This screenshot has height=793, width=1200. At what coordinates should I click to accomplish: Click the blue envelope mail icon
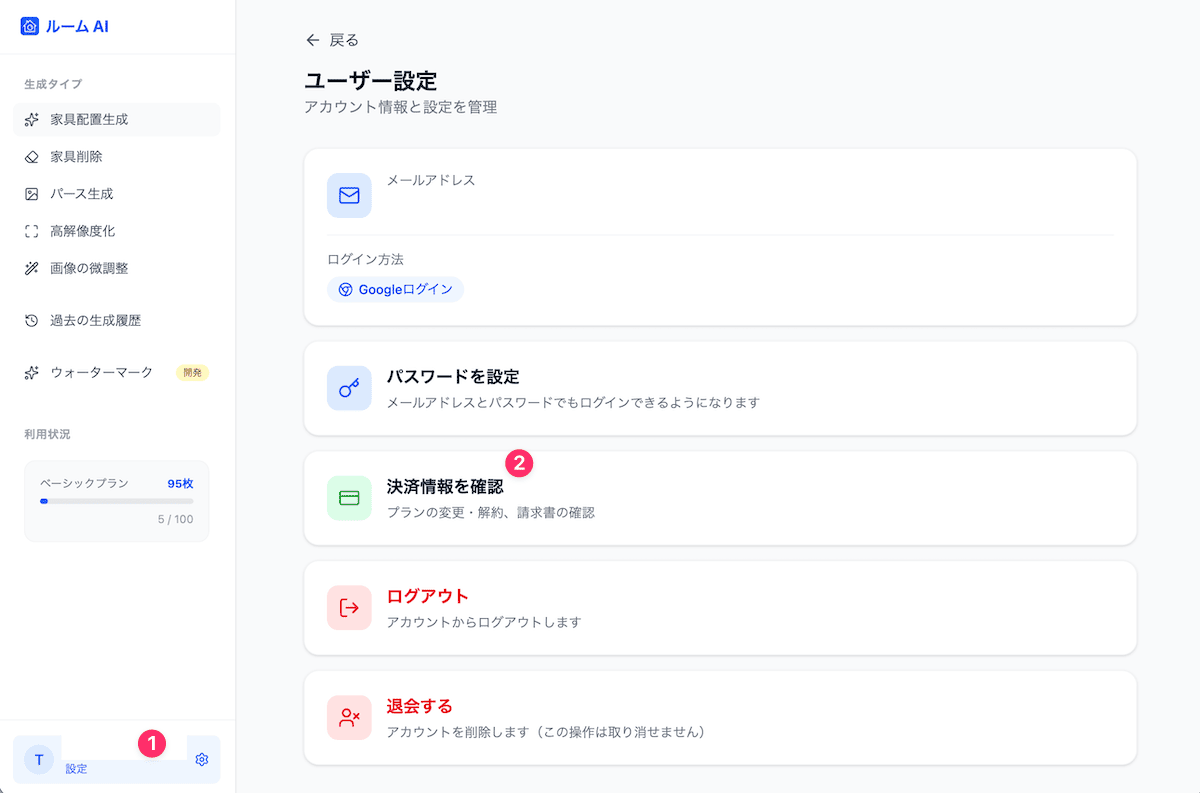pyautogui.click(x=349, y=195)
